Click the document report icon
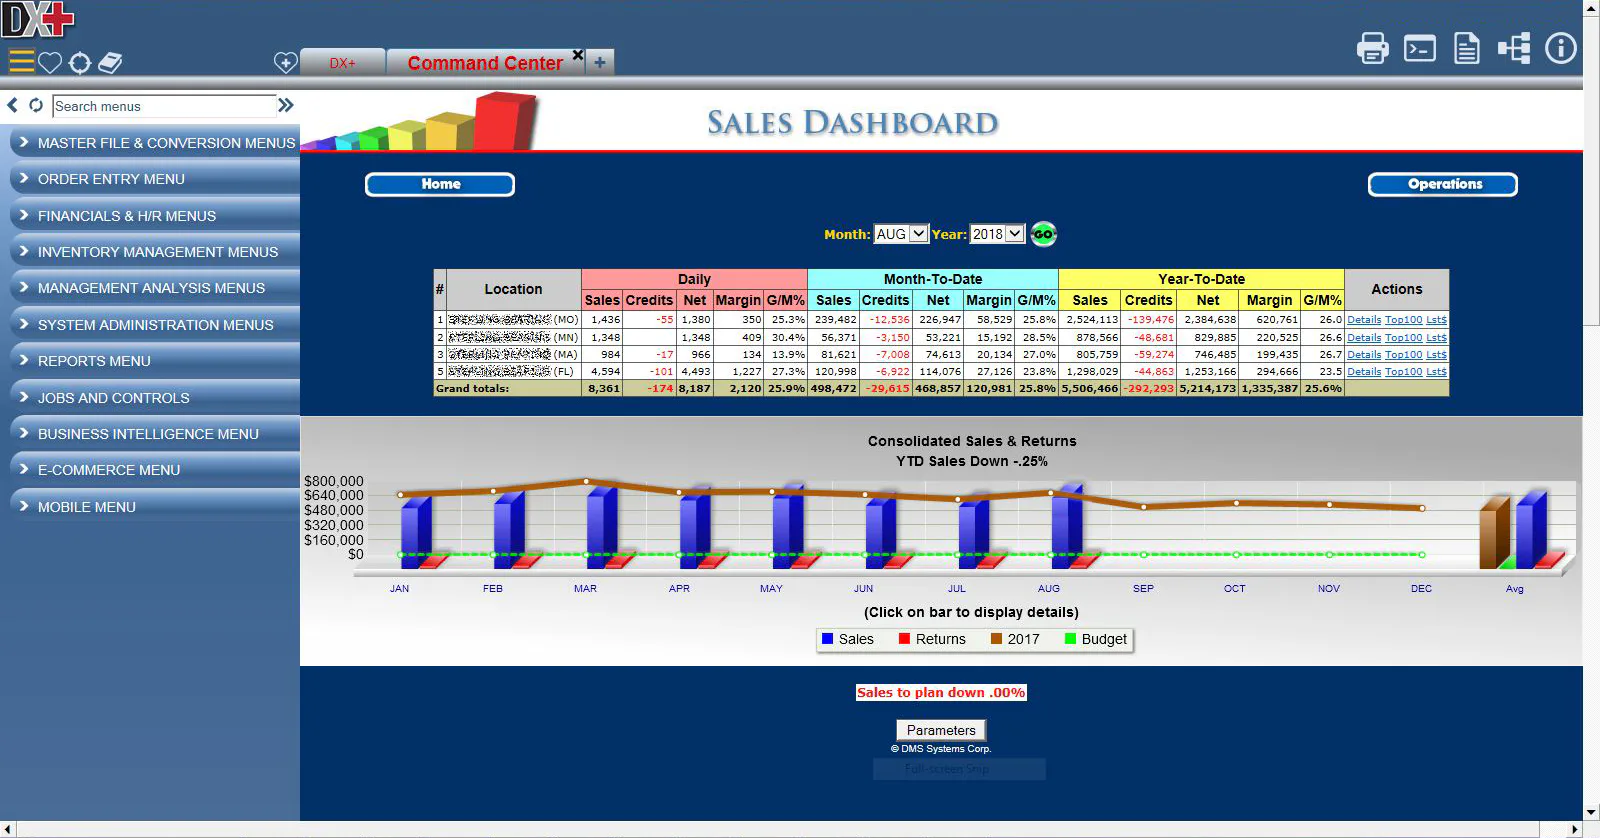The image size is (1600, 838). (1466, 48)
